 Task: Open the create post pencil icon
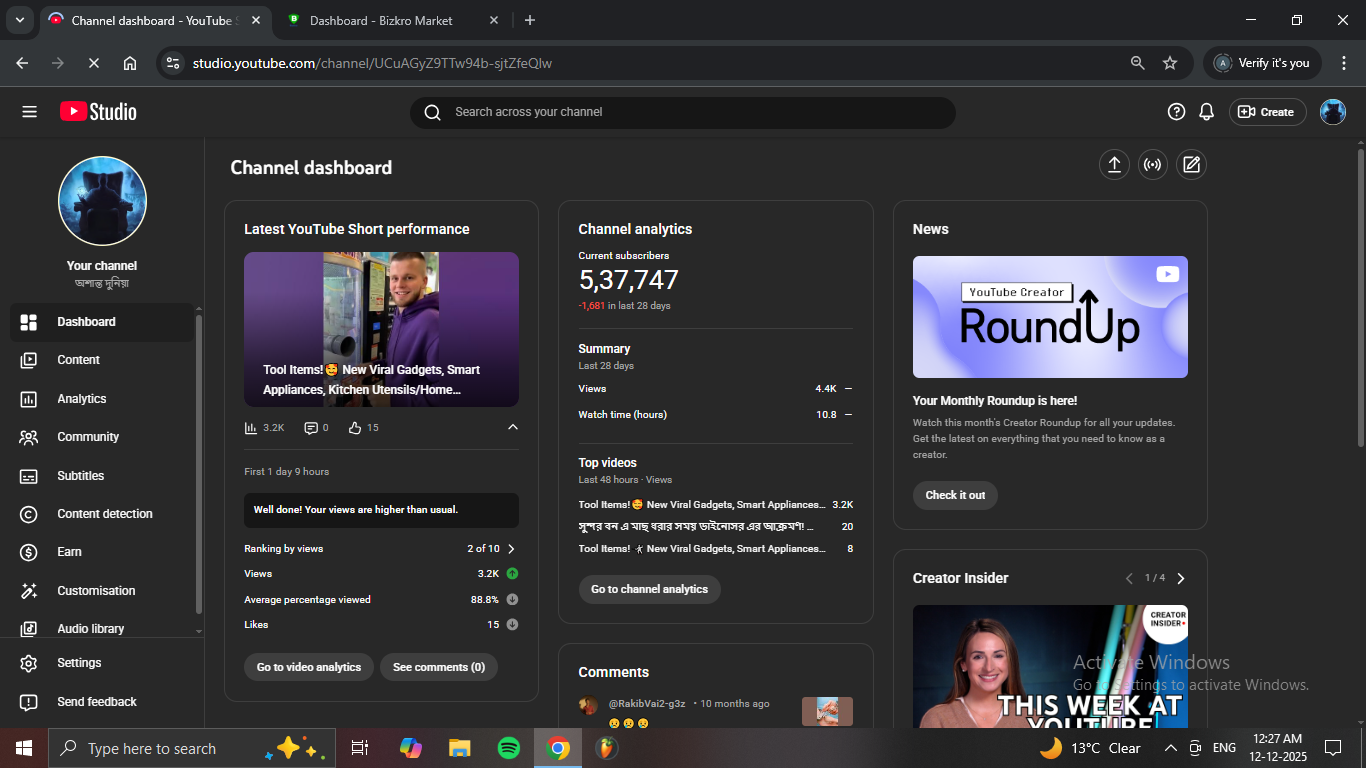(1191, 165)
